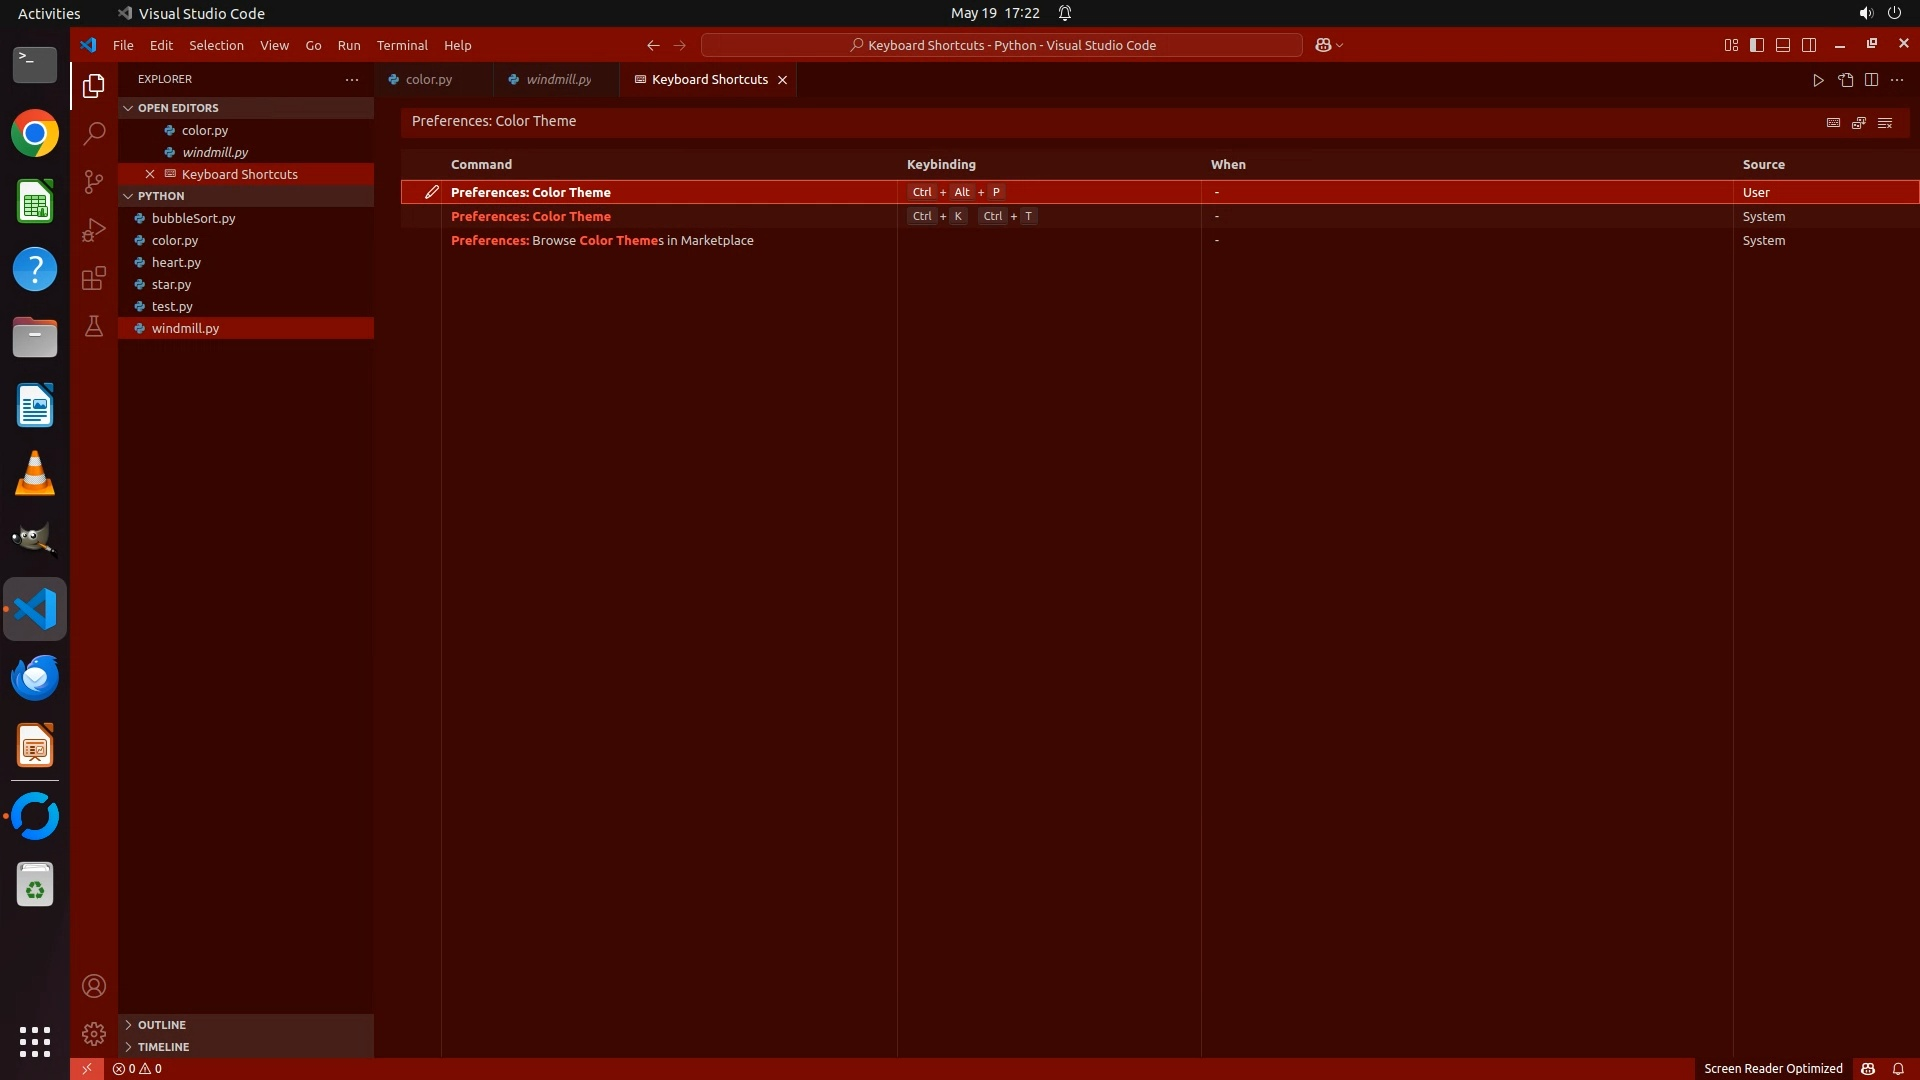
Task: Click the edit pencil on Color Theme row
Action: (x=431, y=192)
